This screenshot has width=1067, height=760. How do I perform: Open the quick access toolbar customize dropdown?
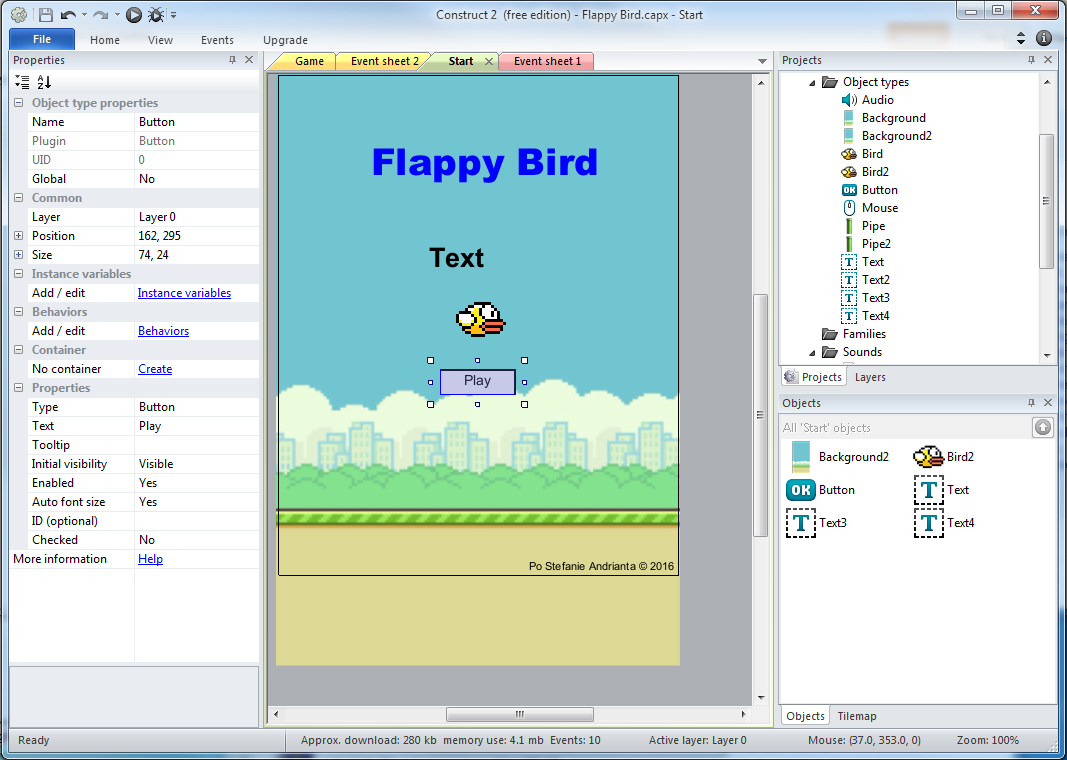pos(174,14)
